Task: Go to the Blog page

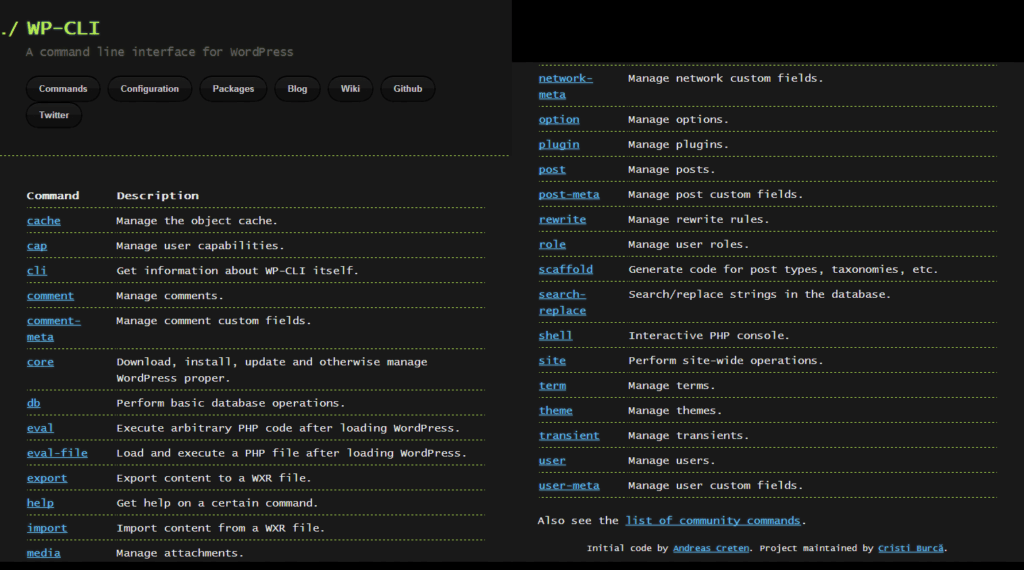Action: [x=297, y=89]
